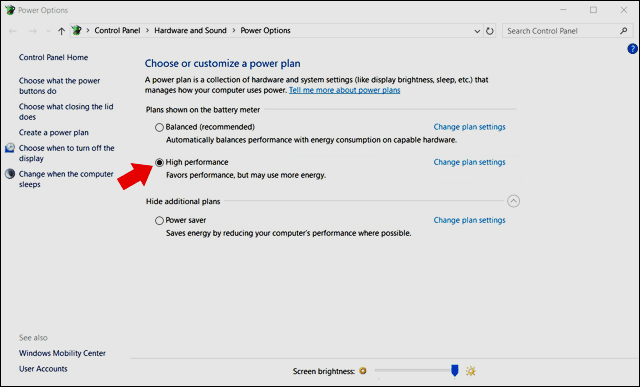Click the moon icon beside computer sleeps
Viewport: 640px width, 387px height.
10,174
